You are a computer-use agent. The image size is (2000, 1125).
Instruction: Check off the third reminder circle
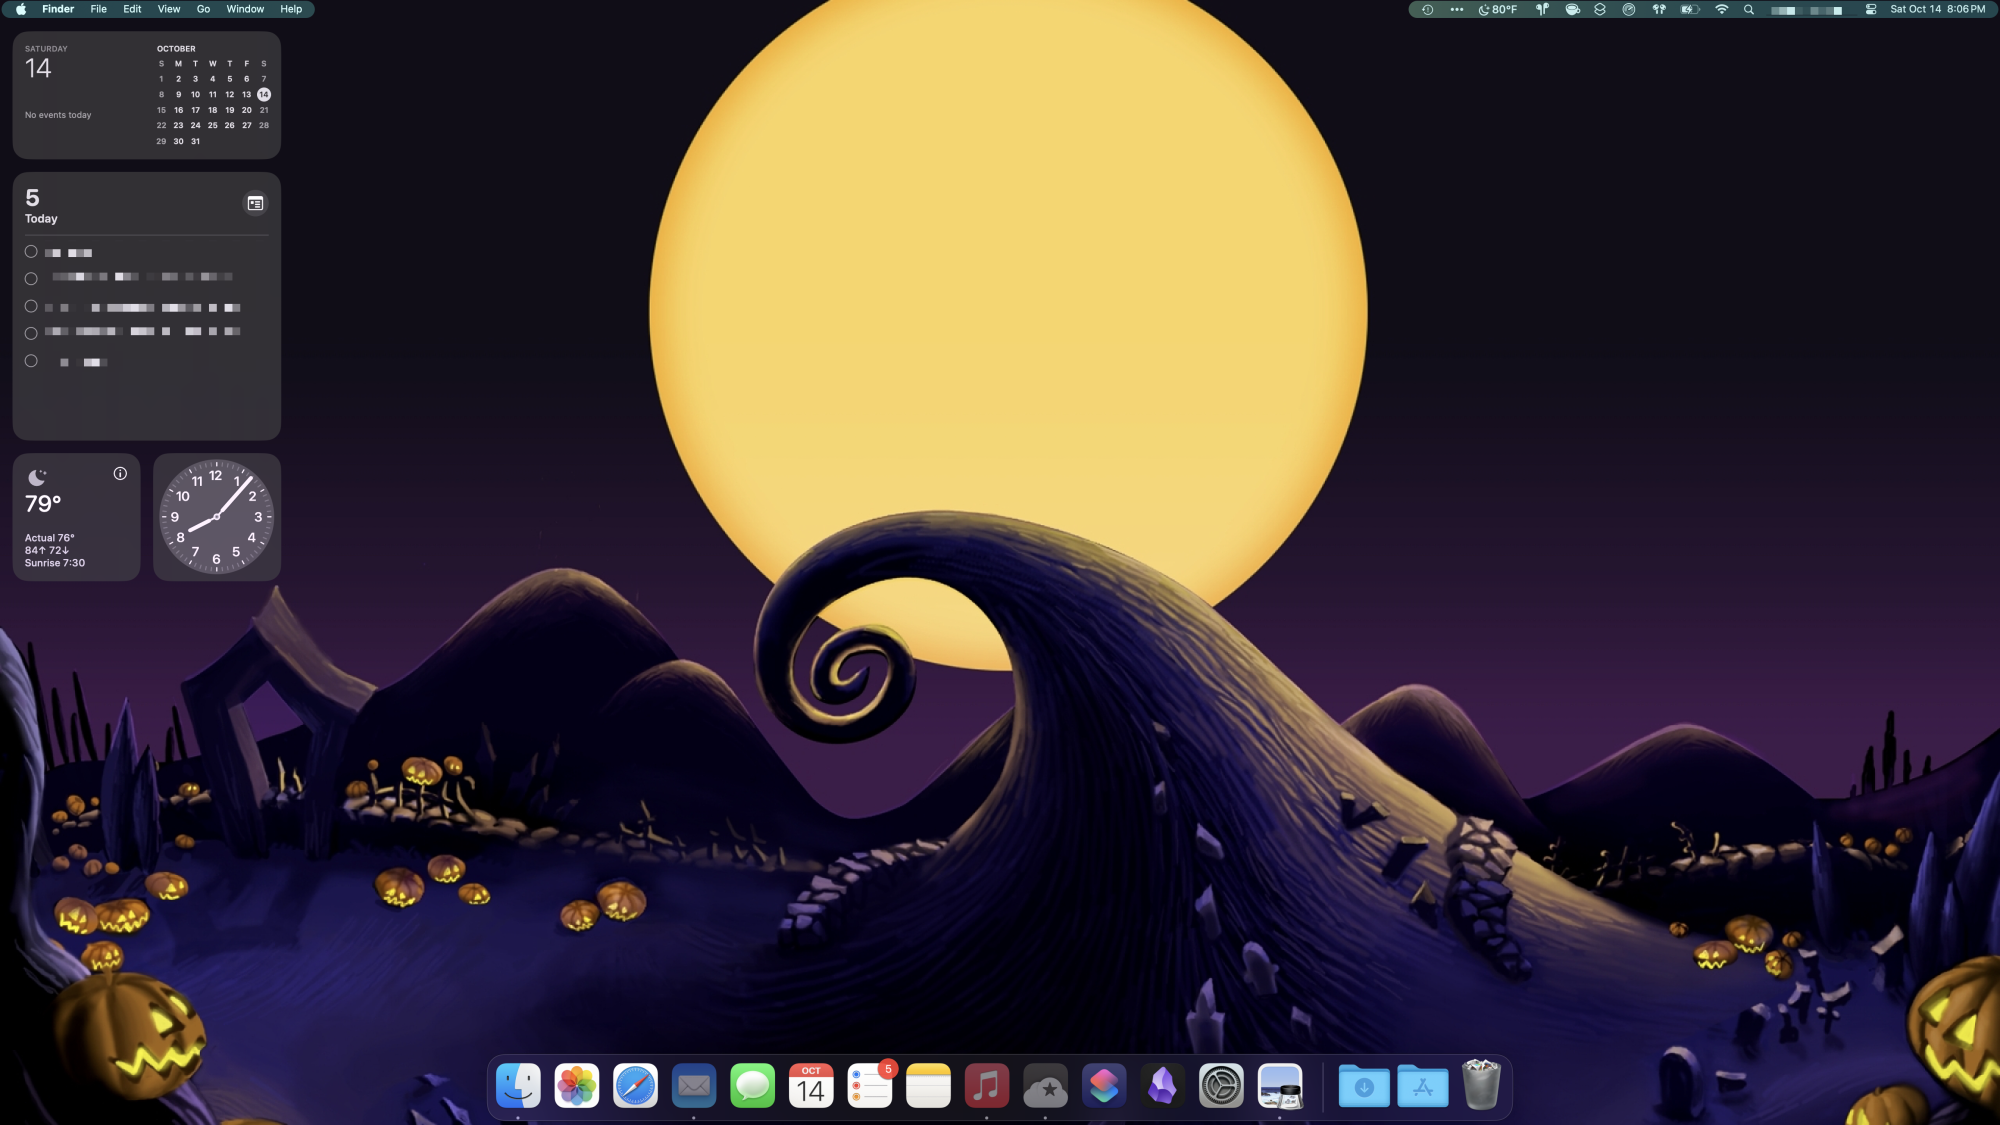pyautogui.click(x=31, y=307)
